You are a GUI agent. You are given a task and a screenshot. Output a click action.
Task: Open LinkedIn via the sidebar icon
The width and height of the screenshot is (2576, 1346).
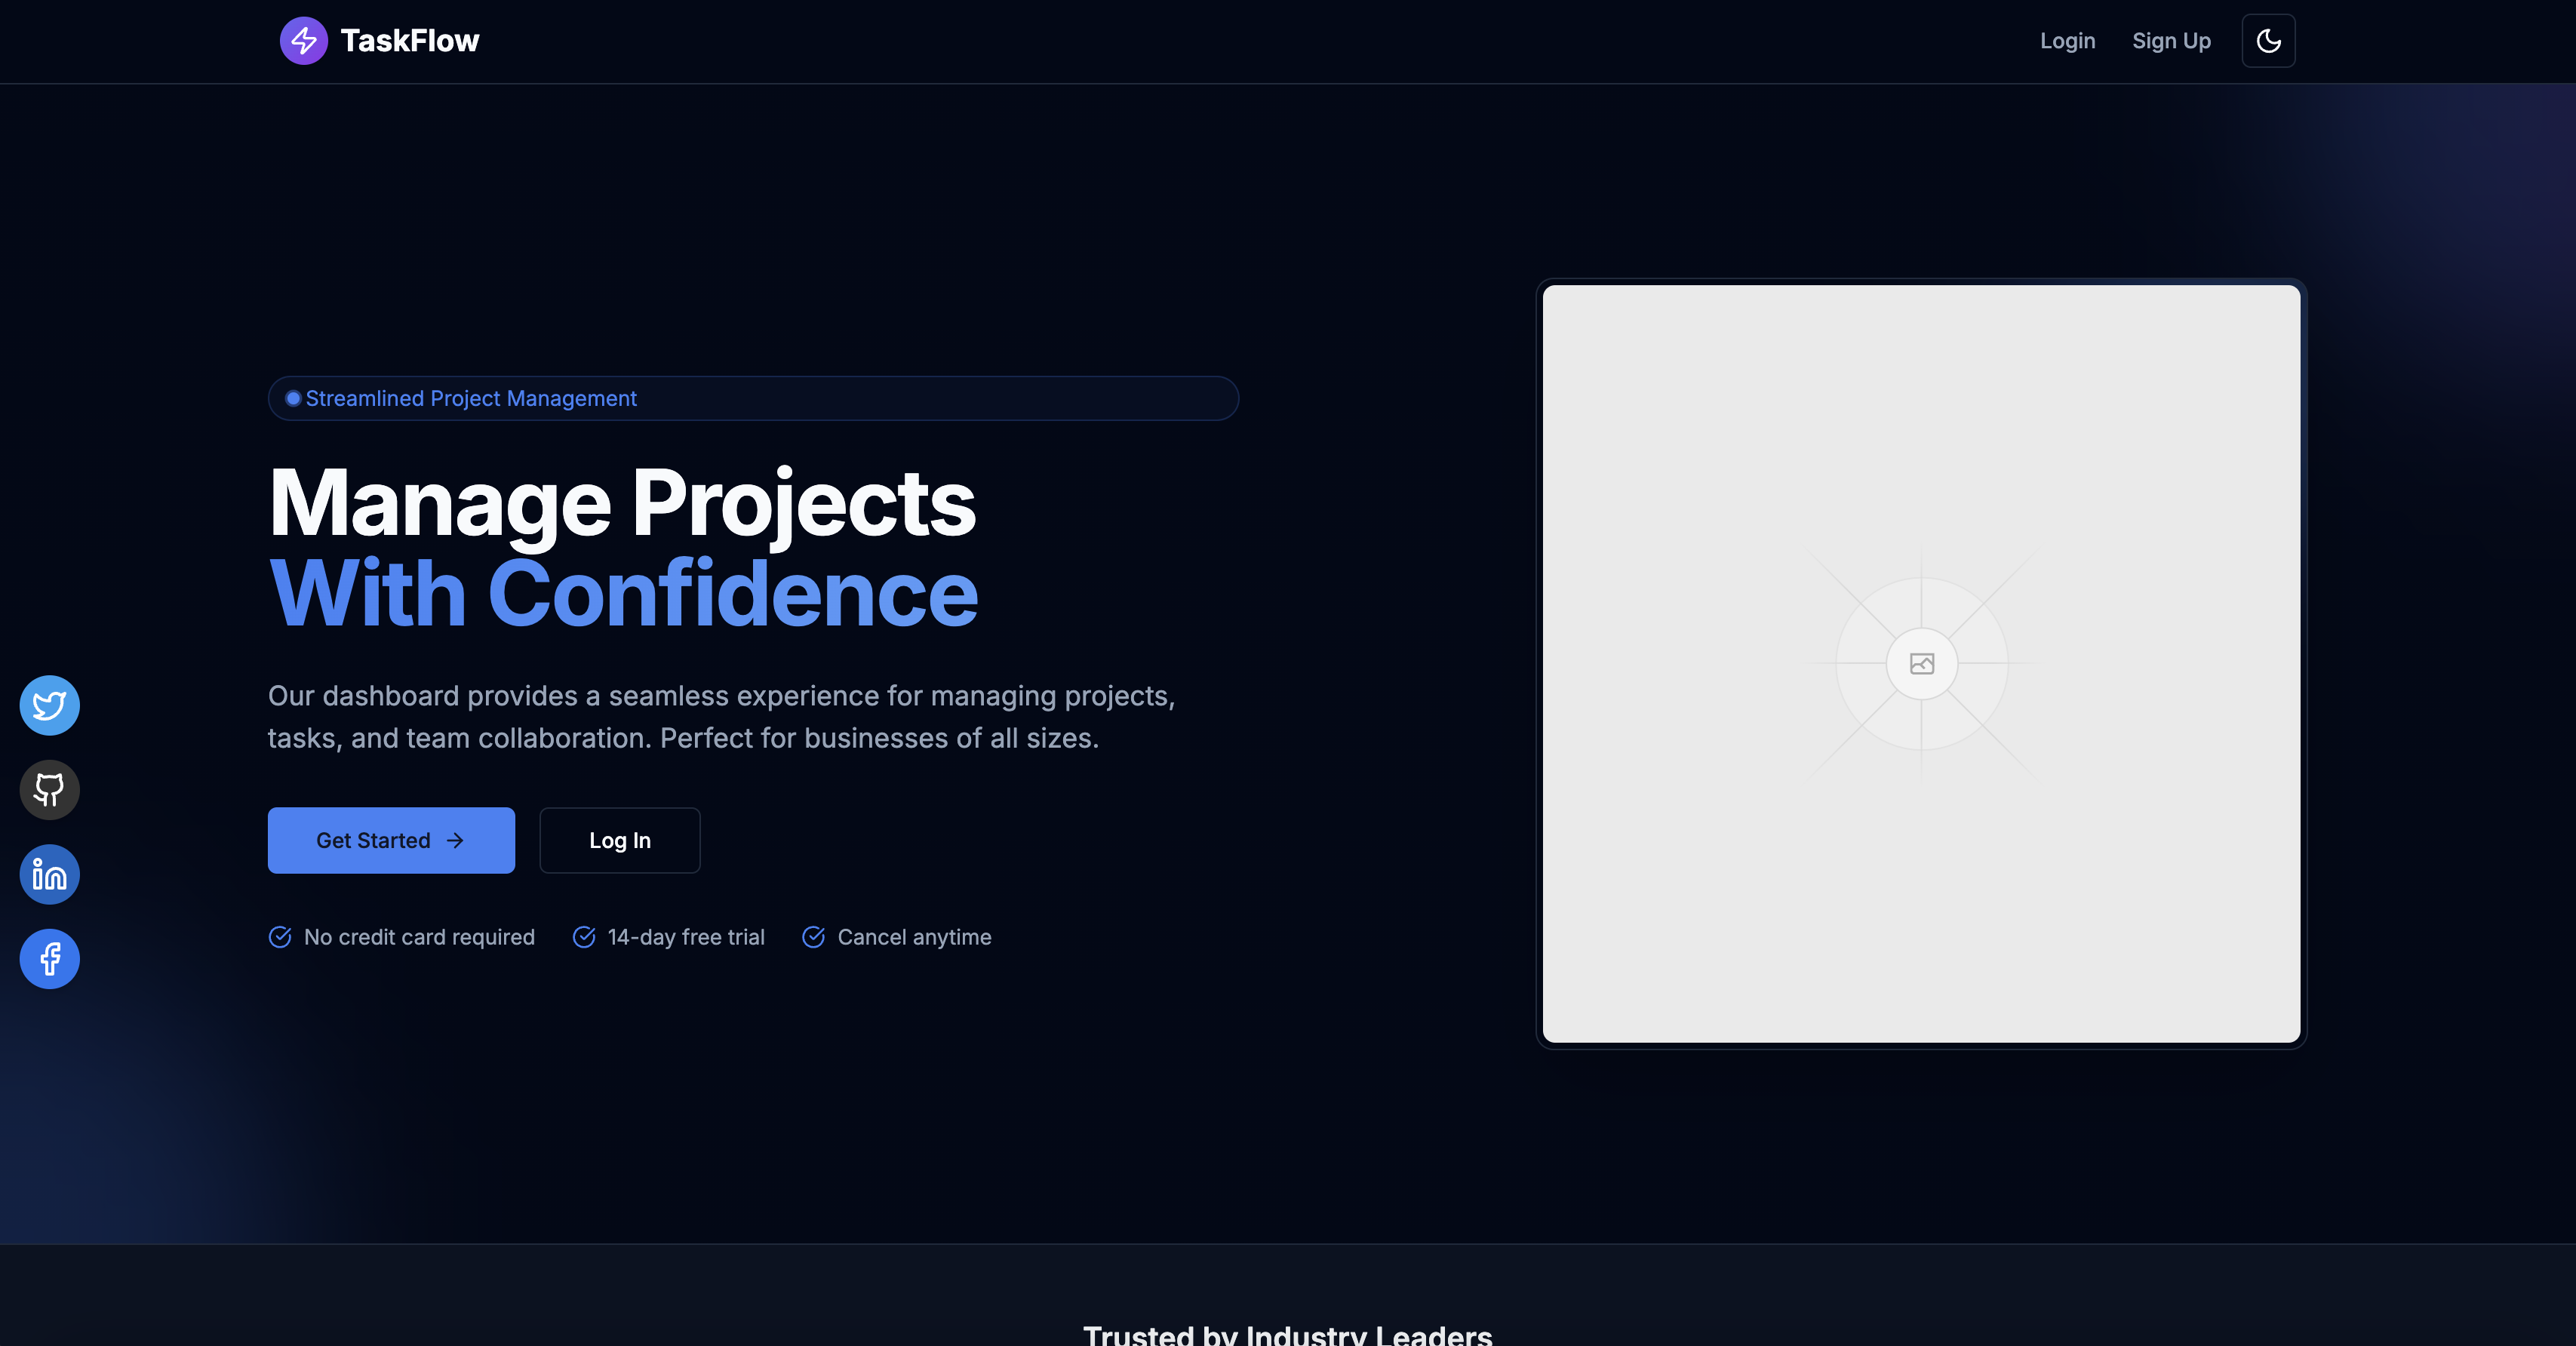pos(48,874)
